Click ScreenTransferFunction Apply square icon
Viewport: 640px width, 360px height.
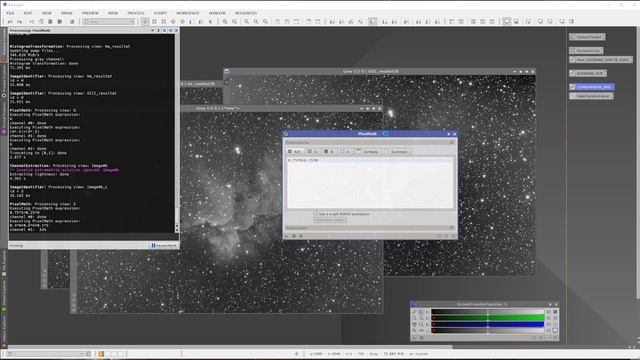coord(422,338)
